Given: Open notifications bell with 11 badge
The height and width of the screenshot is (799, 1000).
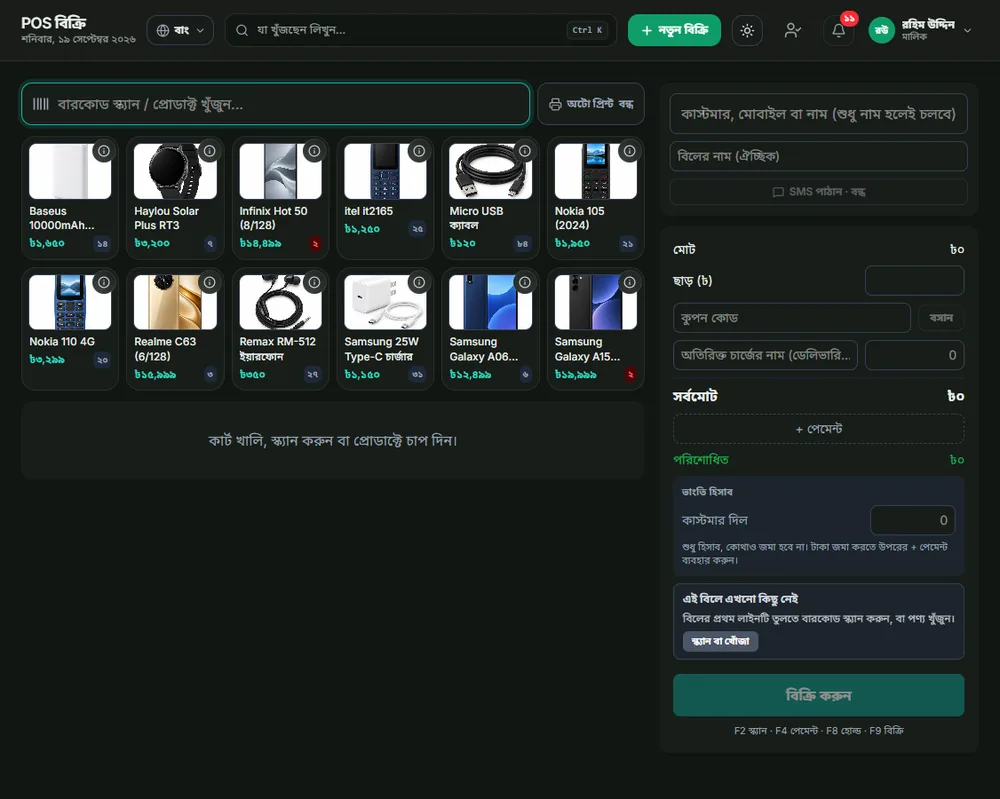Looking at the screenshot, I should pos(839,30).
